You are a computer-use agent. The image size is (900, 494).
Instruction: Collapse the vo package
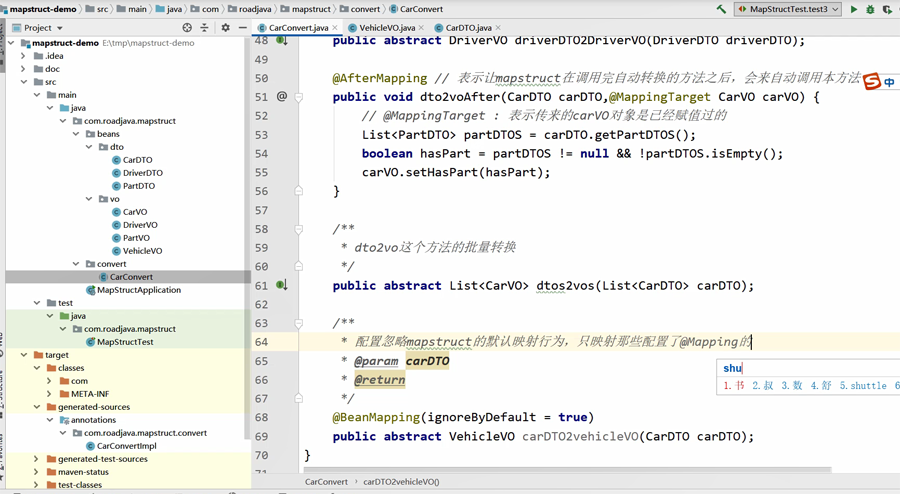pyautogui.click(x=89, y=199)
